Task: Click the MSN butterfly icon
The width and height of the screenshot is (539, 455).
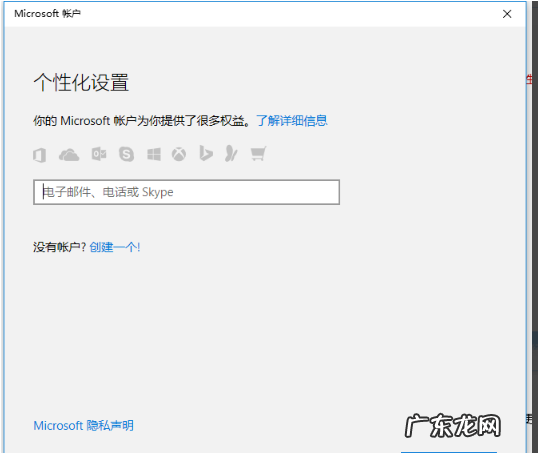Action: click(x=231, y=153)
